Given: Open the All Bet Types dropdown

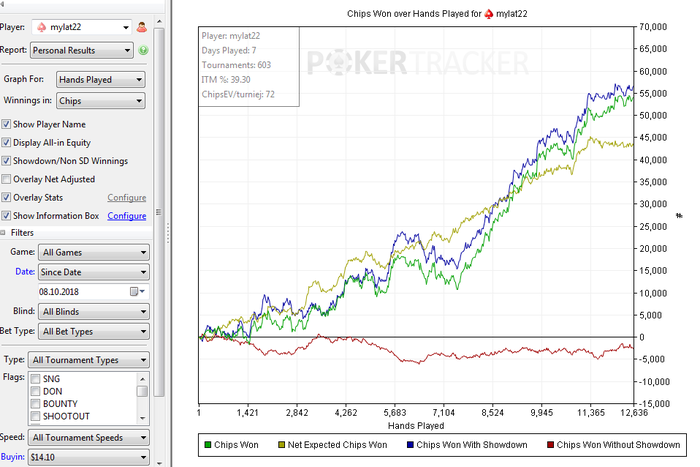Looking at the screenshot, I should point(94,331).
